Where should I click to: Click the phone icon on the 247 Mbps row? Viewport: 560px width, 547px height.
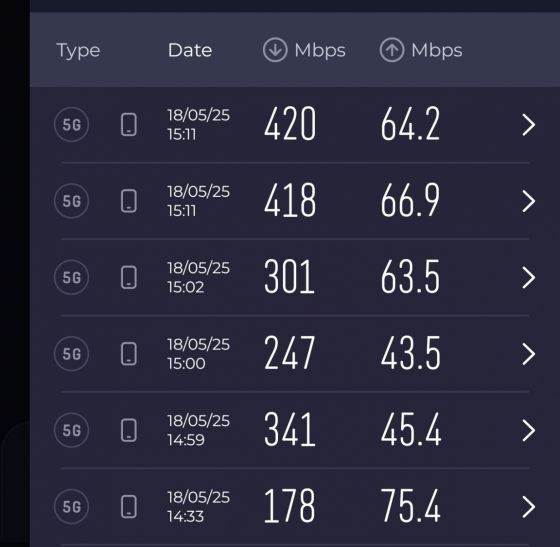click(x=129, y=353)
